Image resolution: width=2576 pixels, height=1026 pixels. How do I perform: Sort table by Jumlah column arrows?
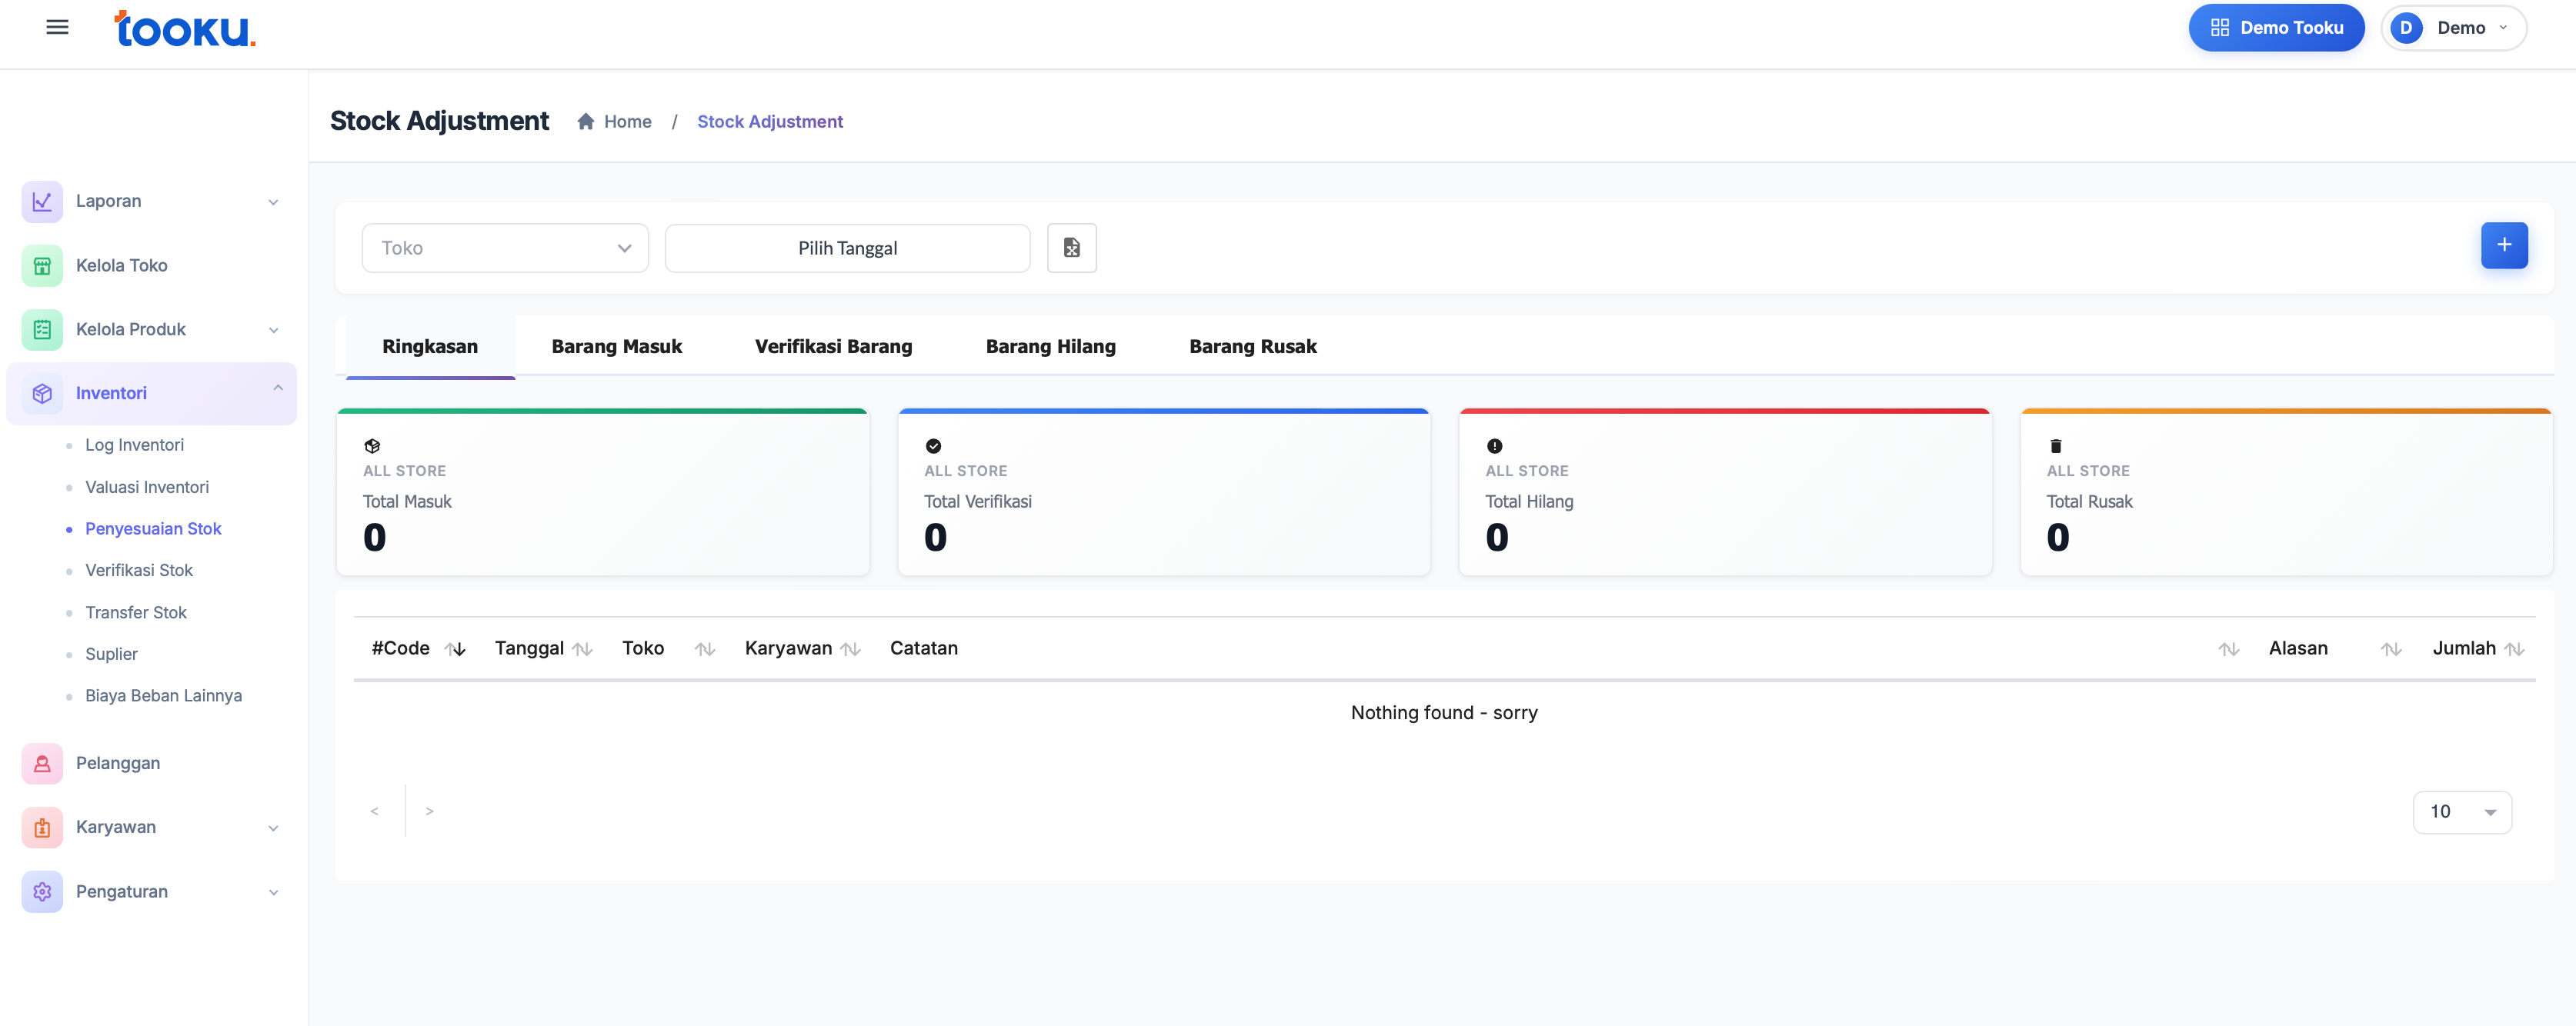(x=2515, y=649)
